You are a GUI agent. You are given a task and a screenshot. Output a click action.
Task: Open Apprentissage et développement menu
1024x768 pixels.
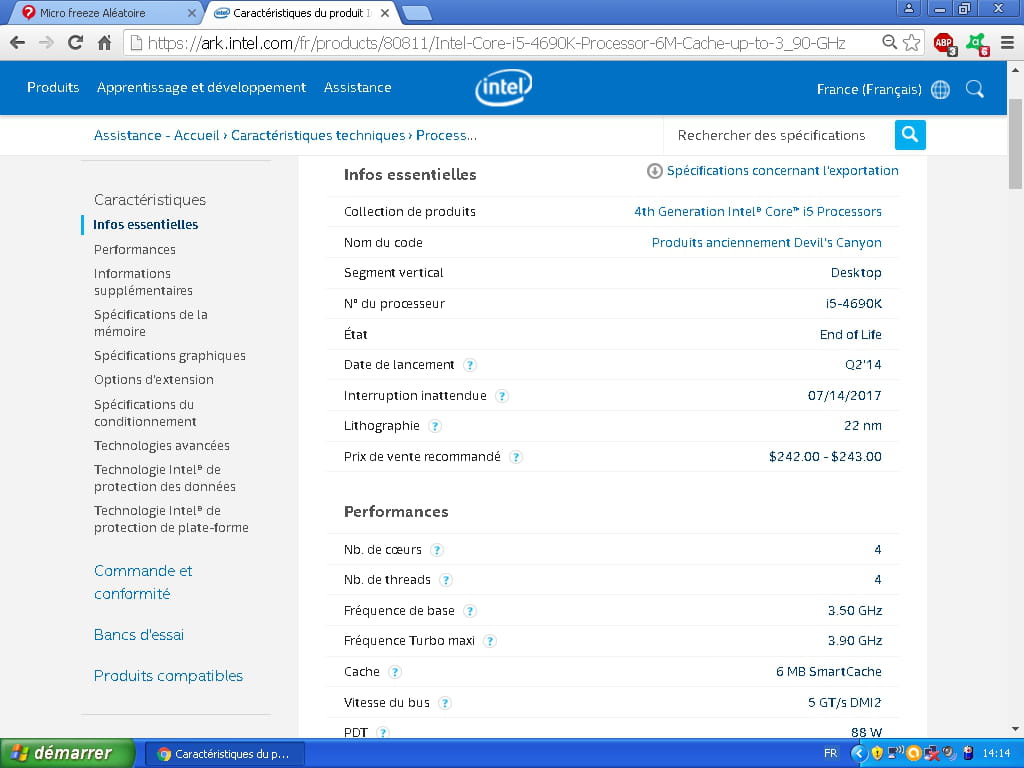point(201,88)
